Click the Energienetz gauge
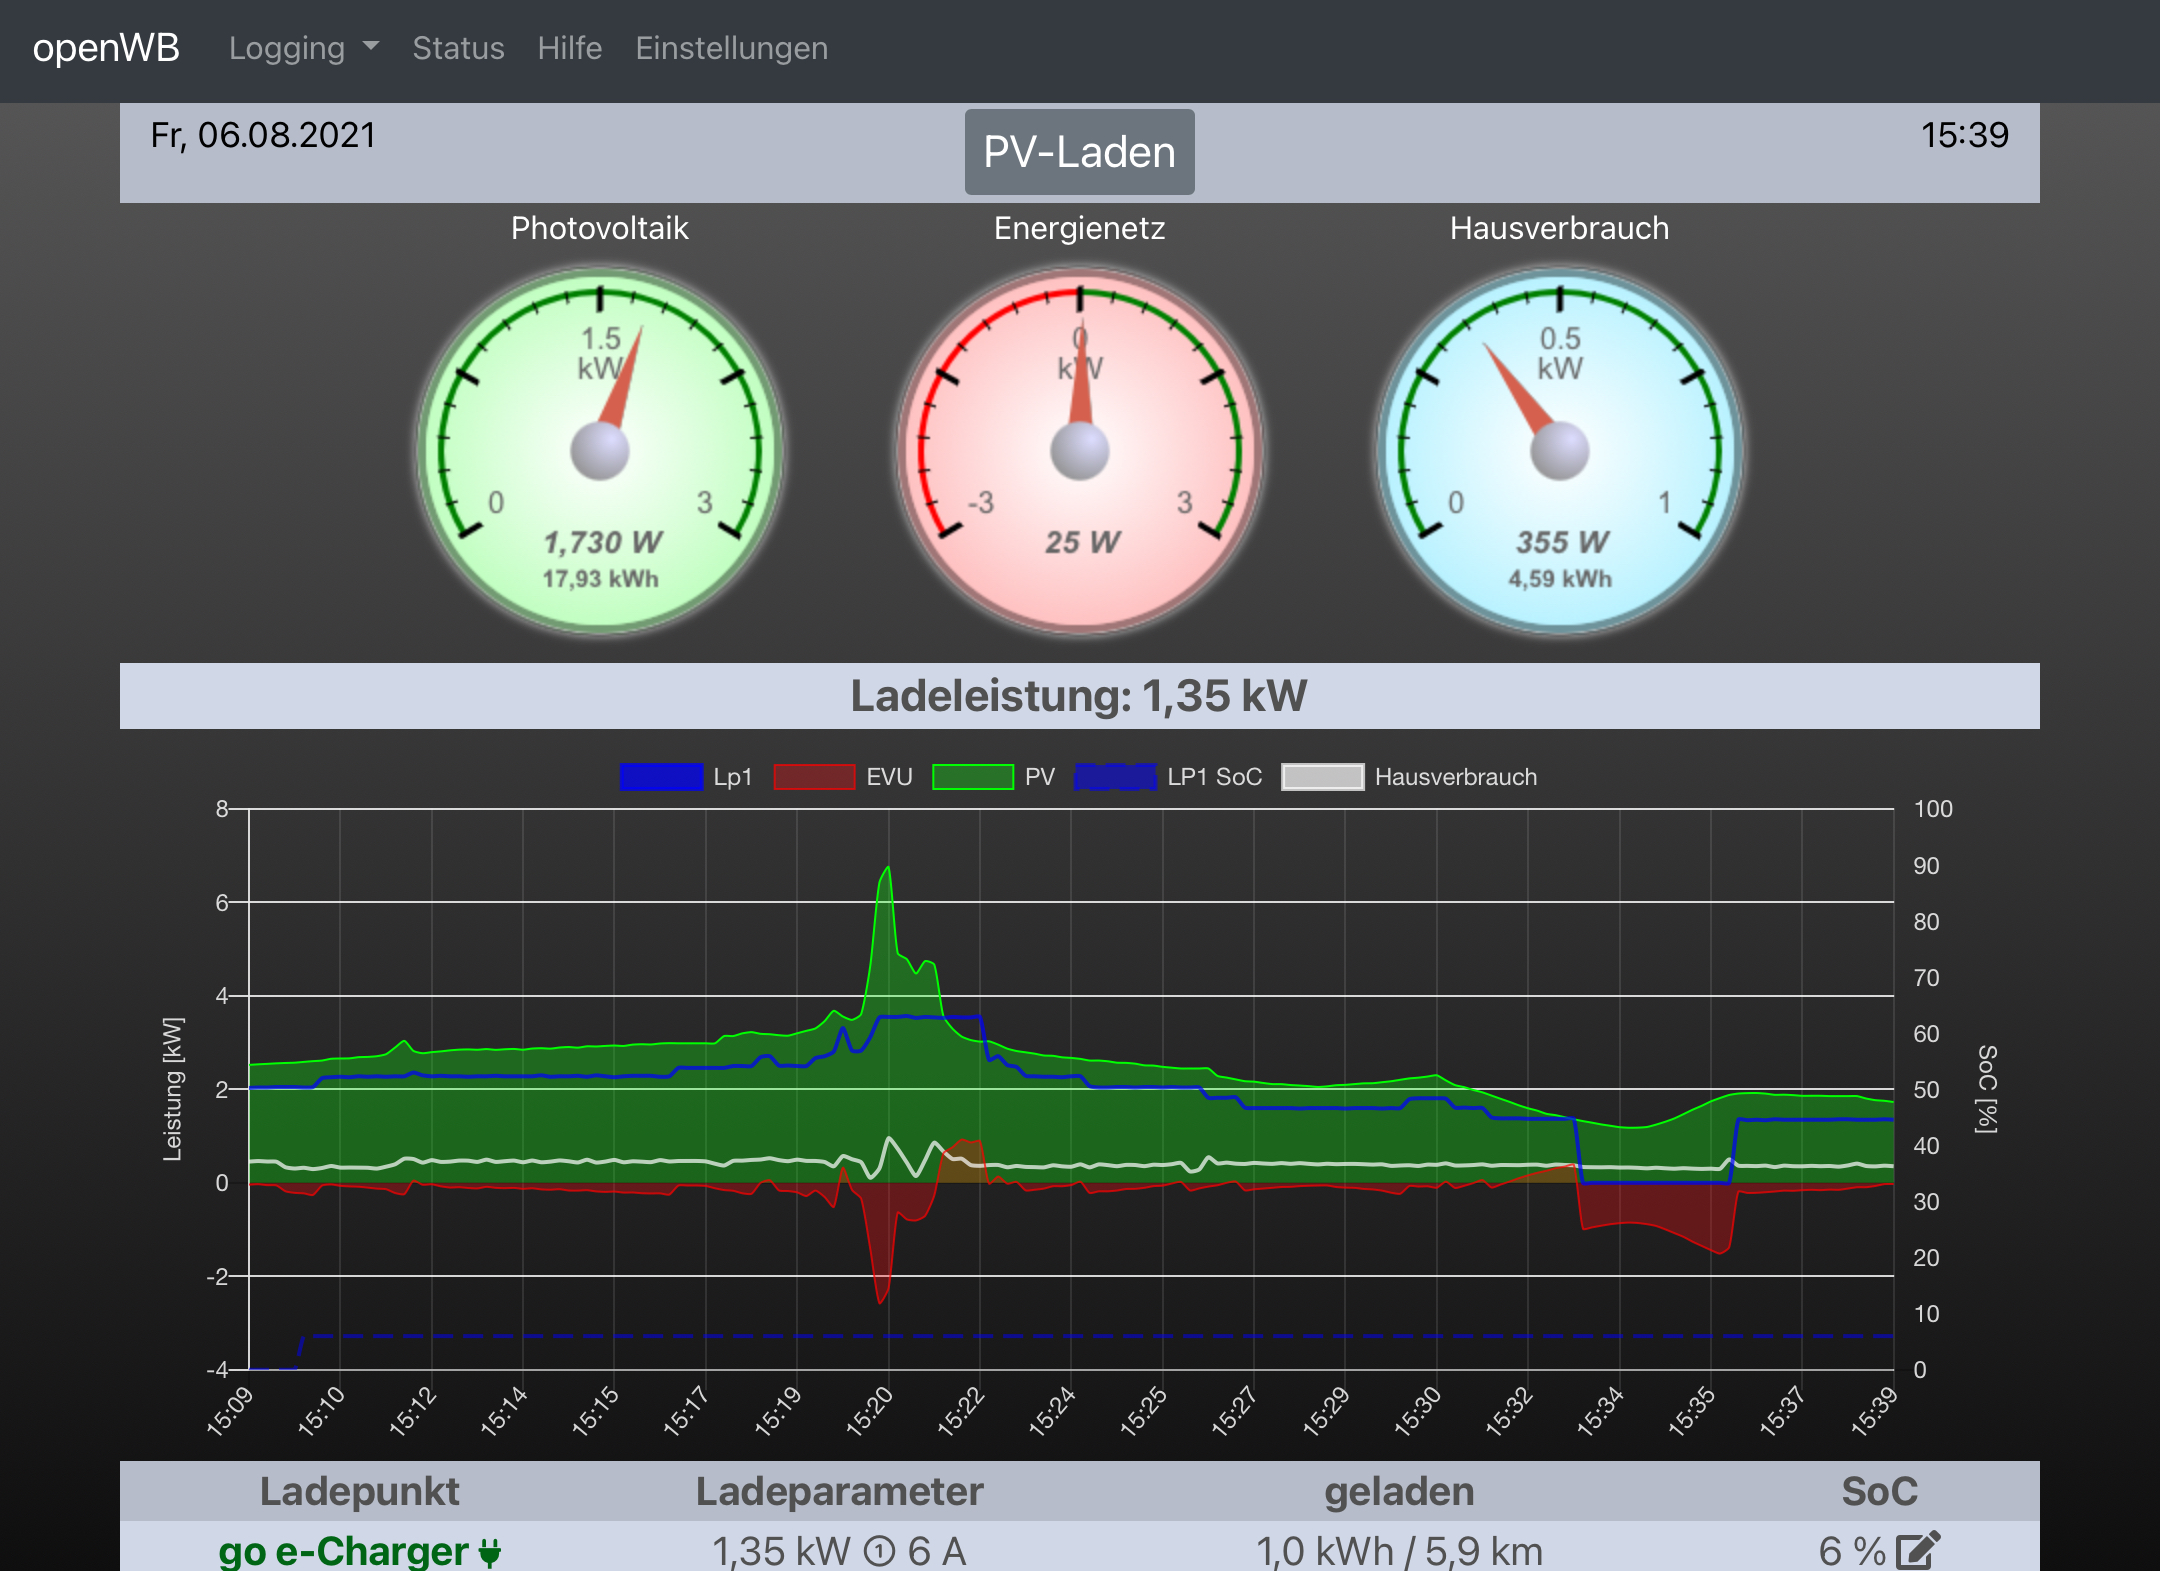 [x=1080, y=451]
